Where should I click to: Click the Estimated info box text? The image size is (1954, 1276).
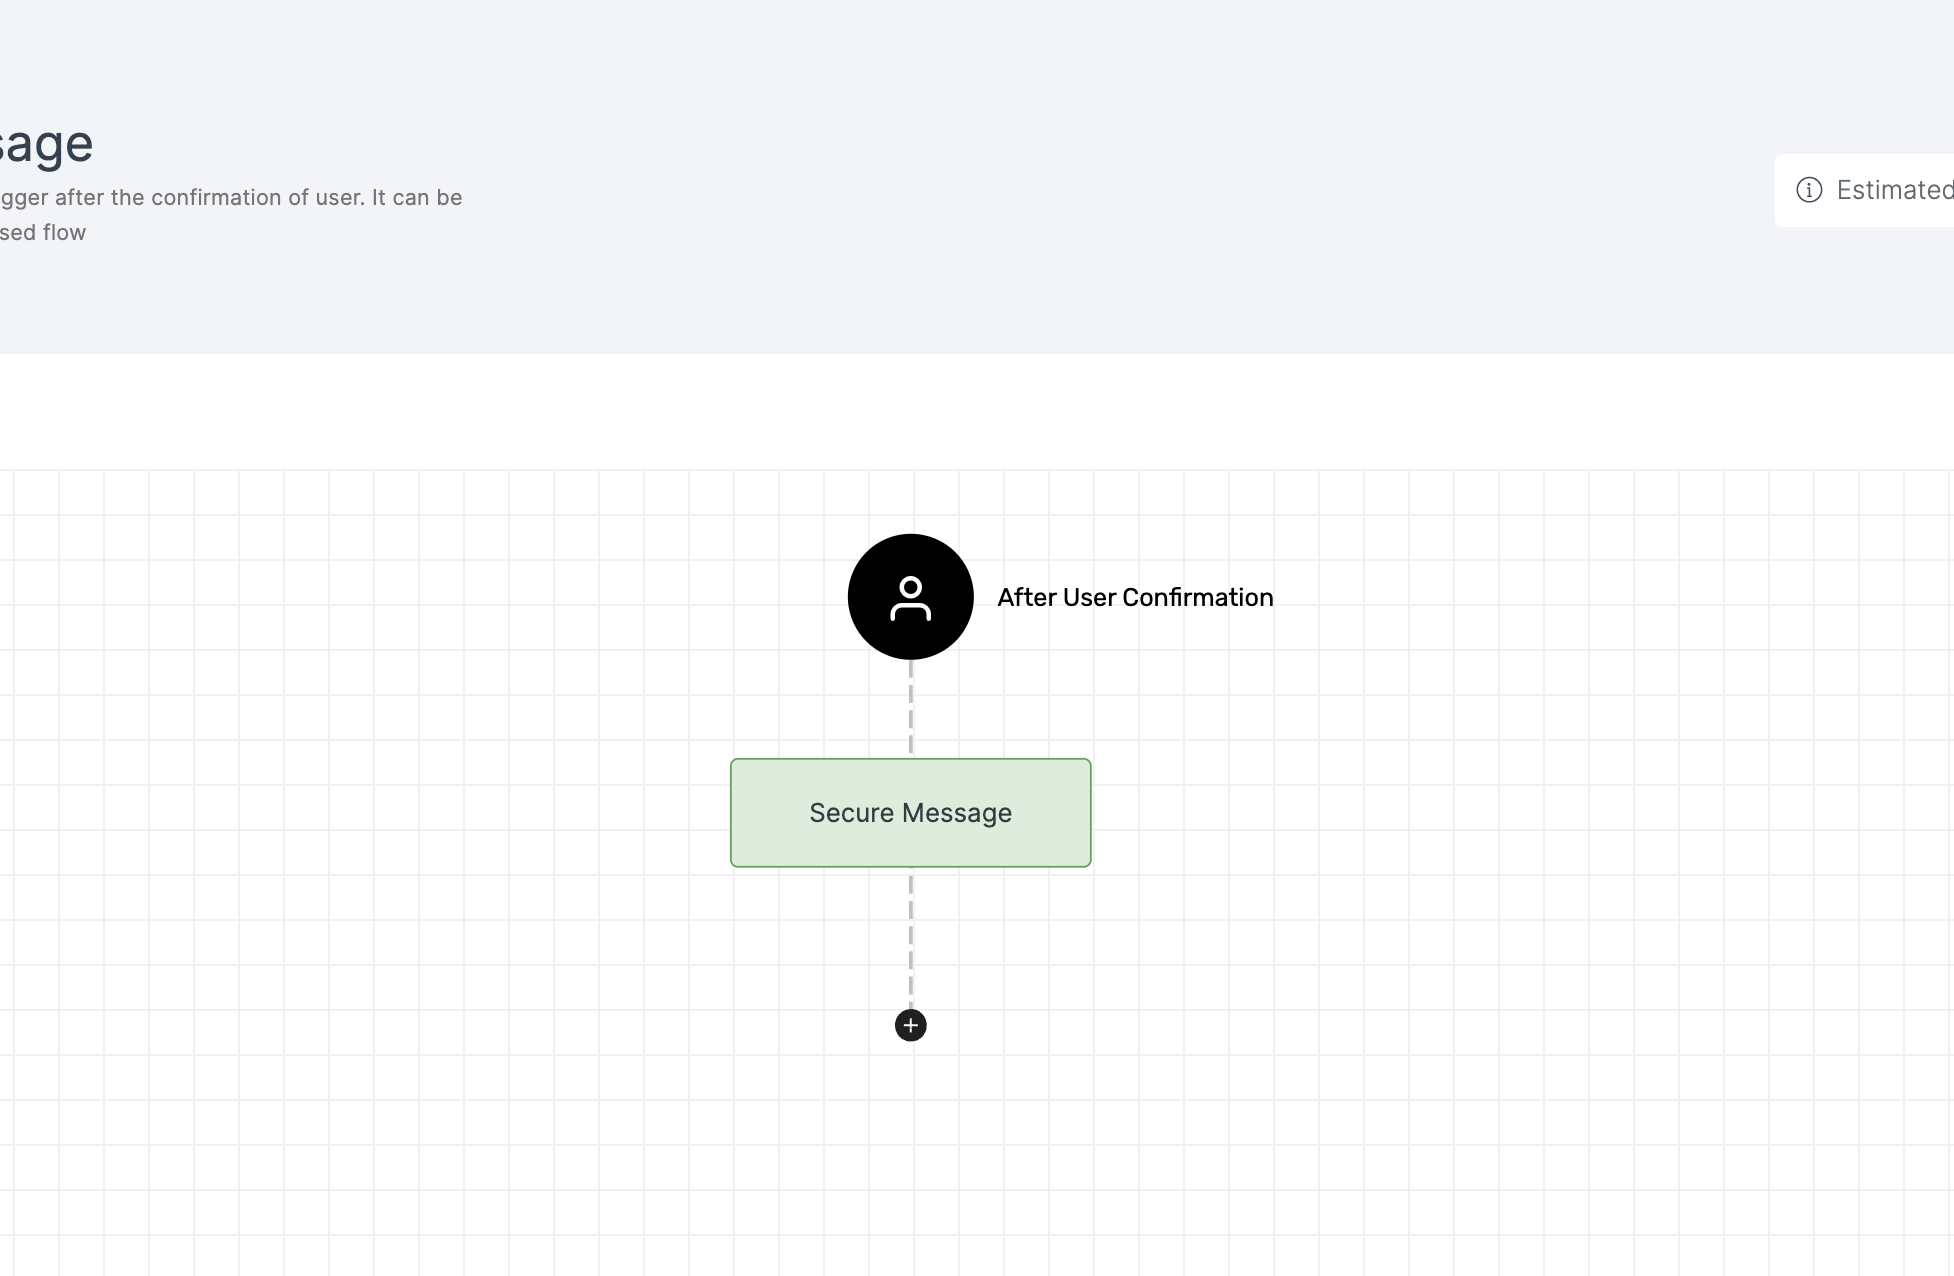click(x=1895, y=190)
